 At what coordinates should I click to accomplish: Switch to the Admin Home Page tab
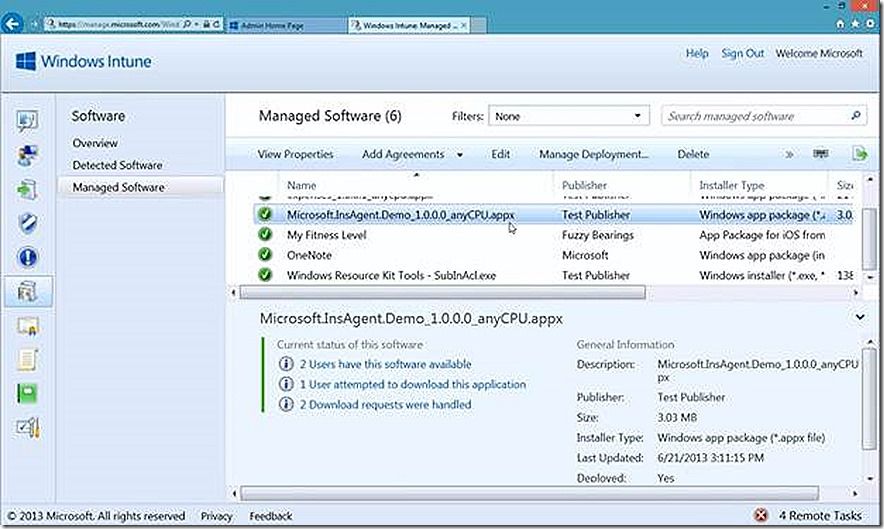pos(286,25)
